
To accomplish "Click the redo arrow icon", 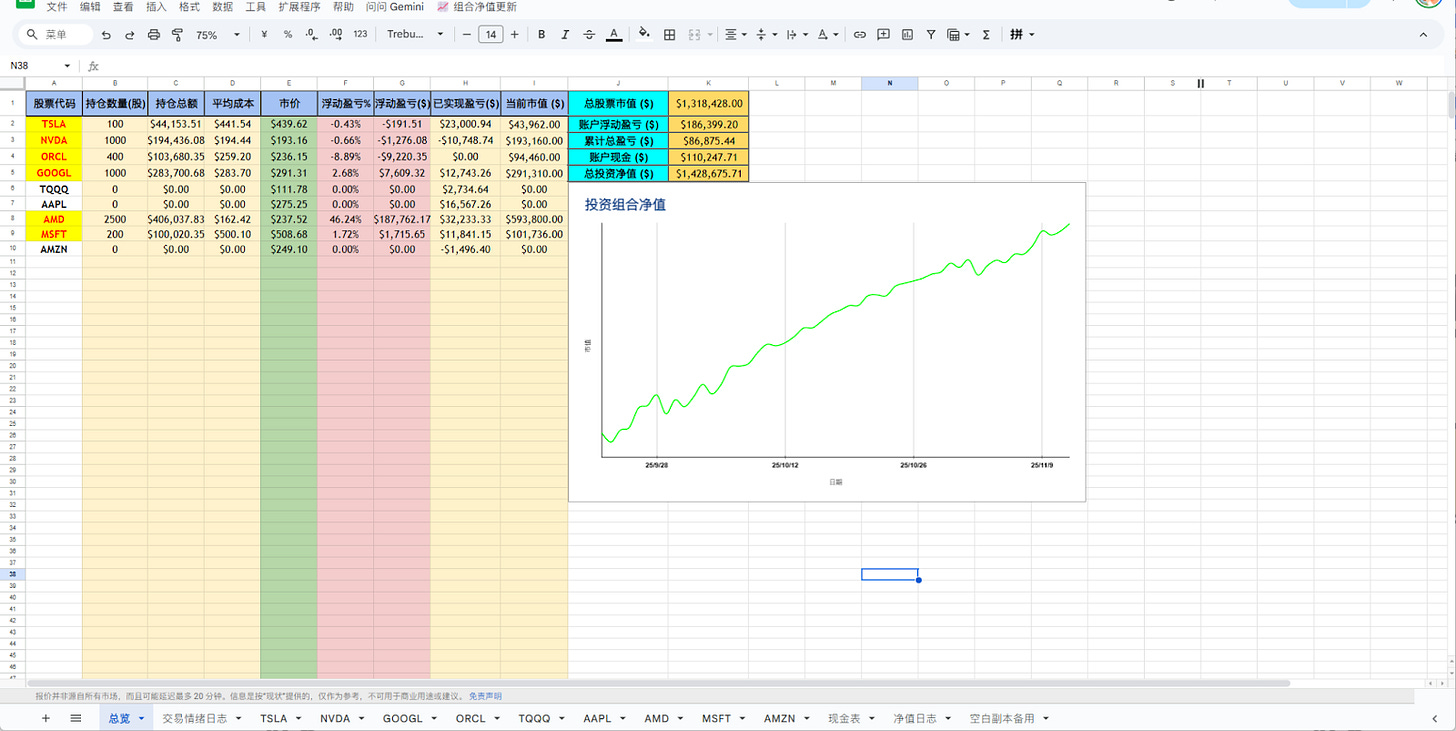I will 130,35.
